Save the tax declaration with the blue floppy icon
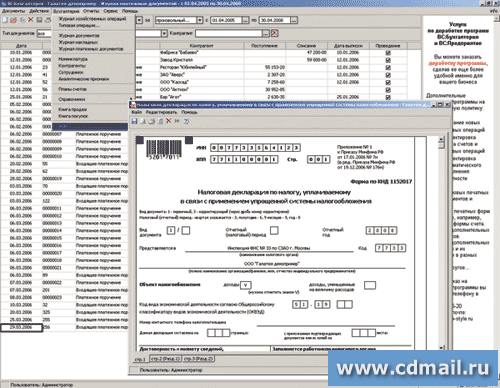Screen dimensions: 500x388 coord(134,121)
